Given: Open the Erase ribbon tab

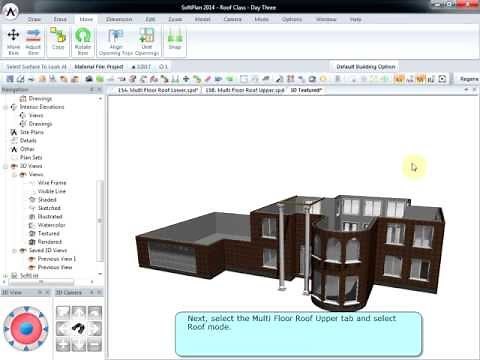Looking at the screenshot, I should tap(60, 19).
